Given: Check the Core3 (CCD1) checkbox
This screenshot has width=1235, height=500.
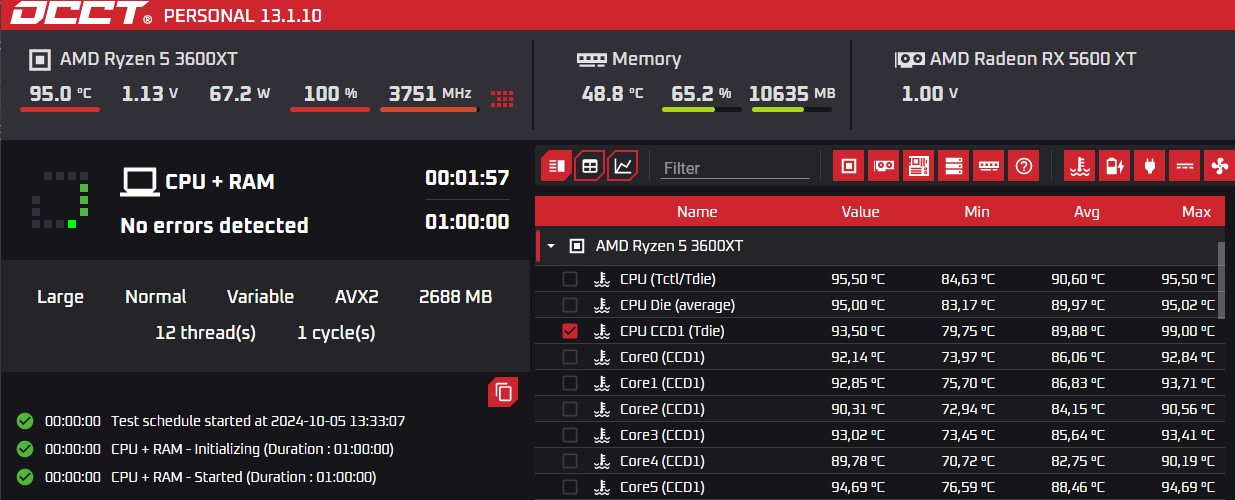Looking at the screenshot, I should (570, 435).
